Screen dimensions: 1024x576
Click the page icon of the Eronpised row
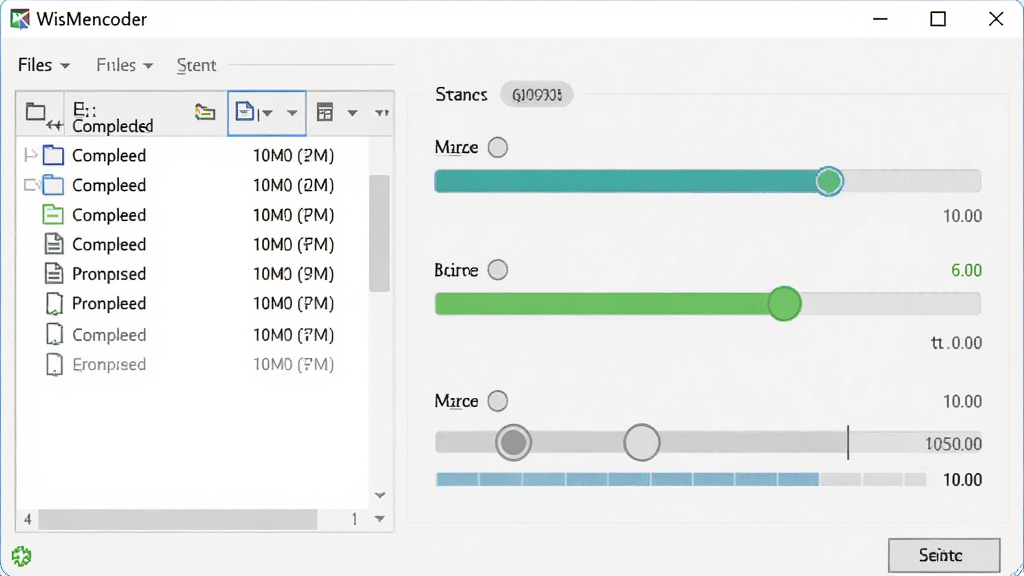click(54, 364)
